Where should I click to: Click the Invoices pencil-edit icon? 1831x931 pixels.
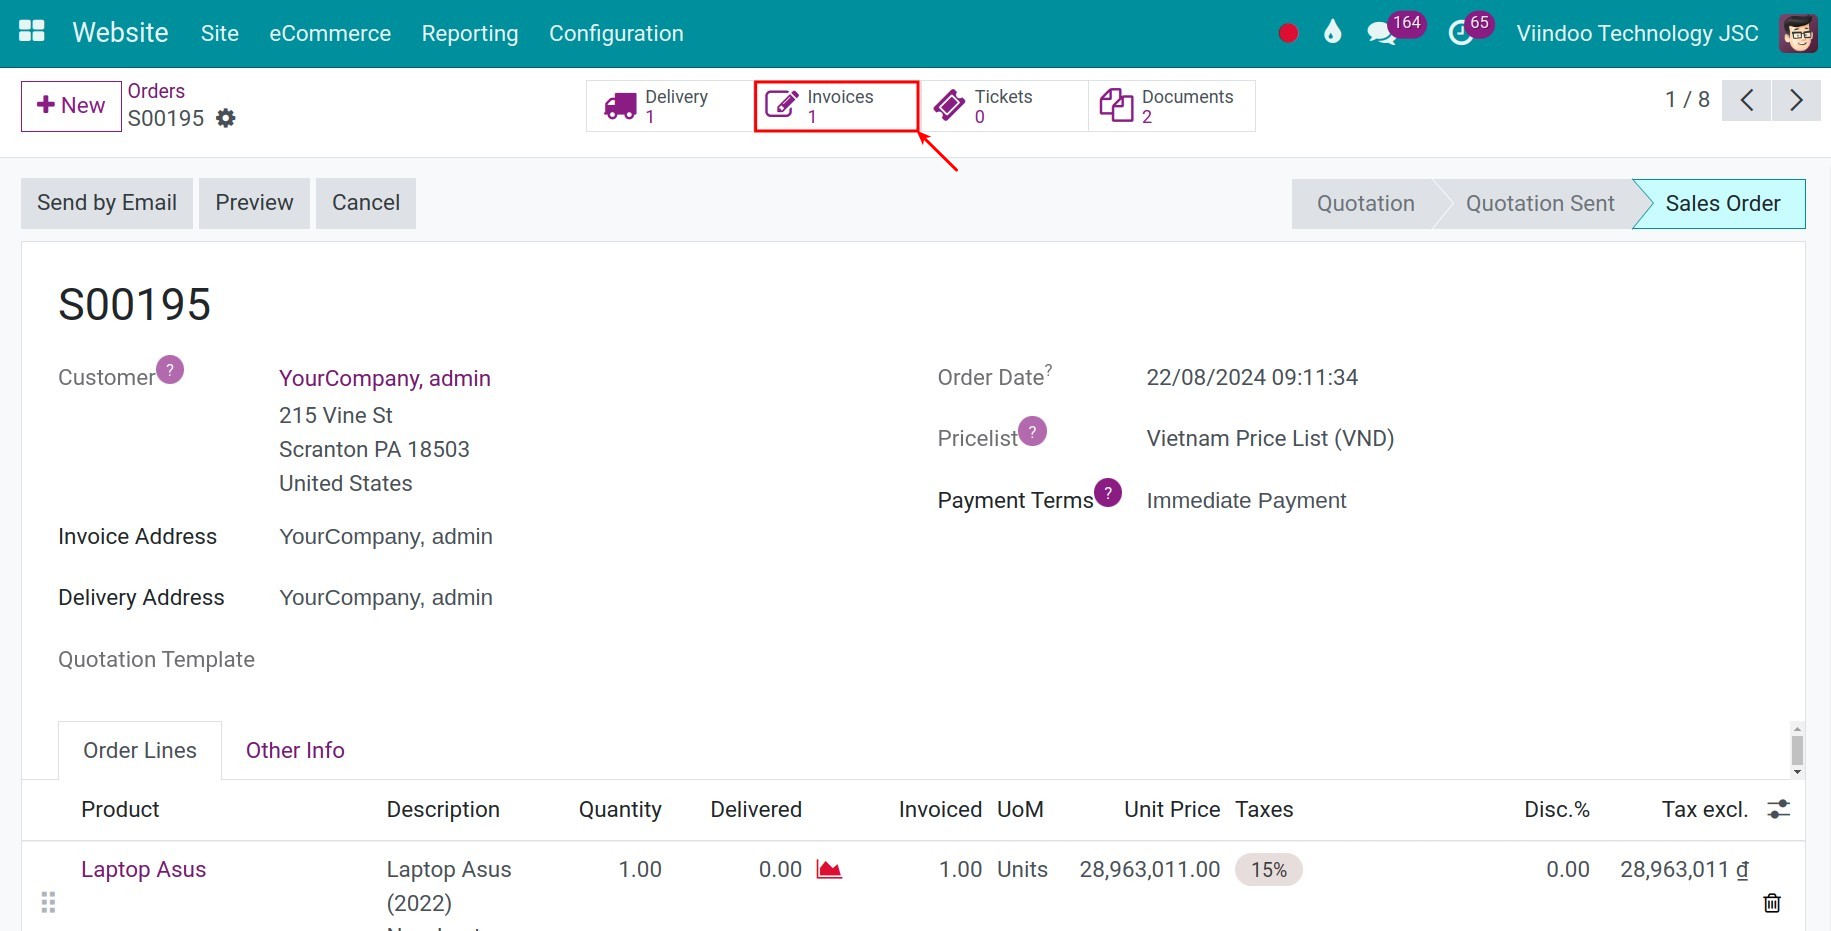(x=781, y=104)
